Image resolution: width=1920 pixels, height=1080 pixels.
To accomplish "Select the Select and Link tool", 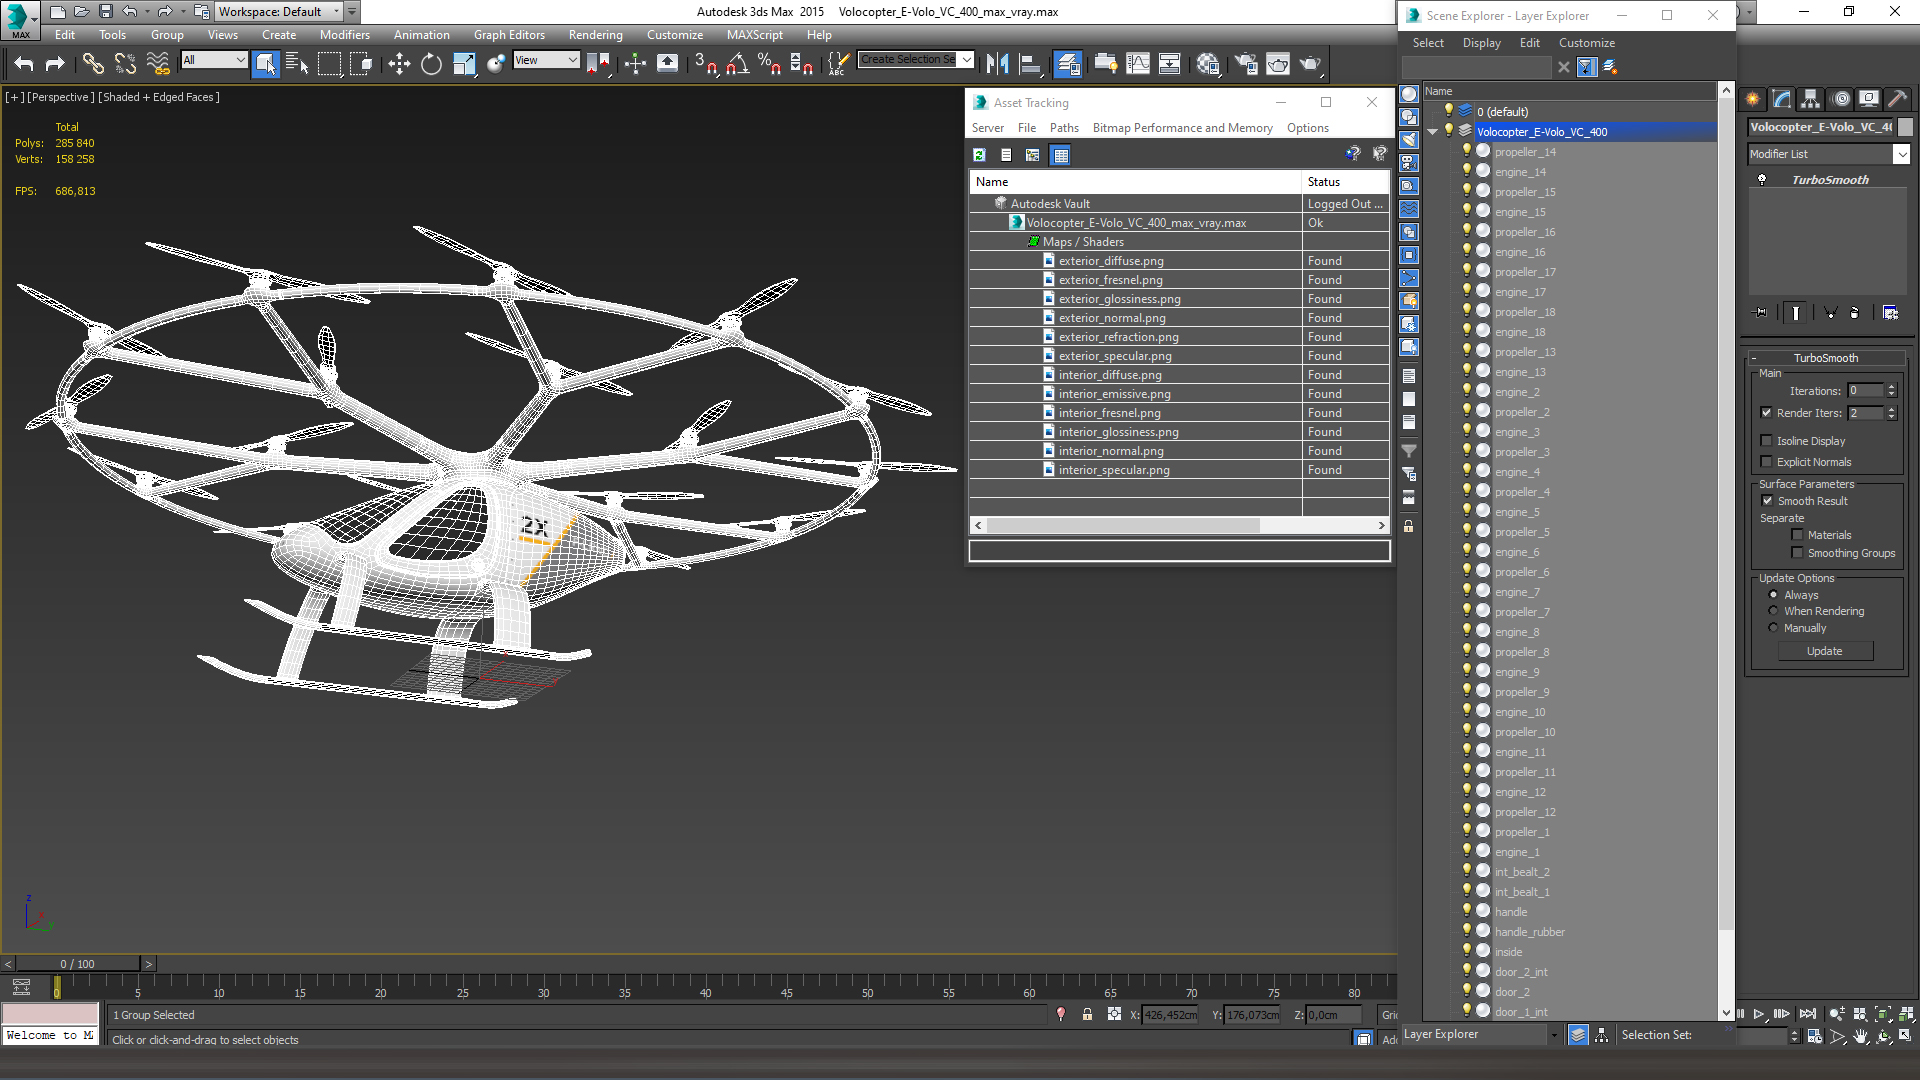I will point(93,64).
